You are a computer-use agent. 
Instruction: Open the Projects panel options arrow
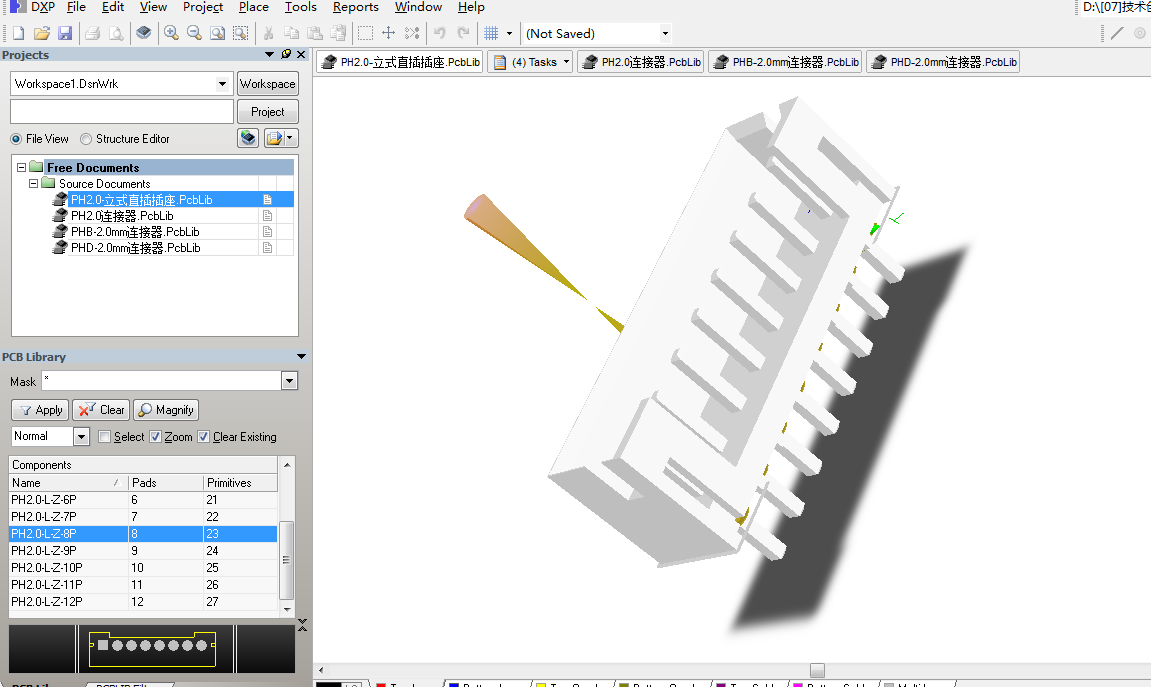point(269,54)
